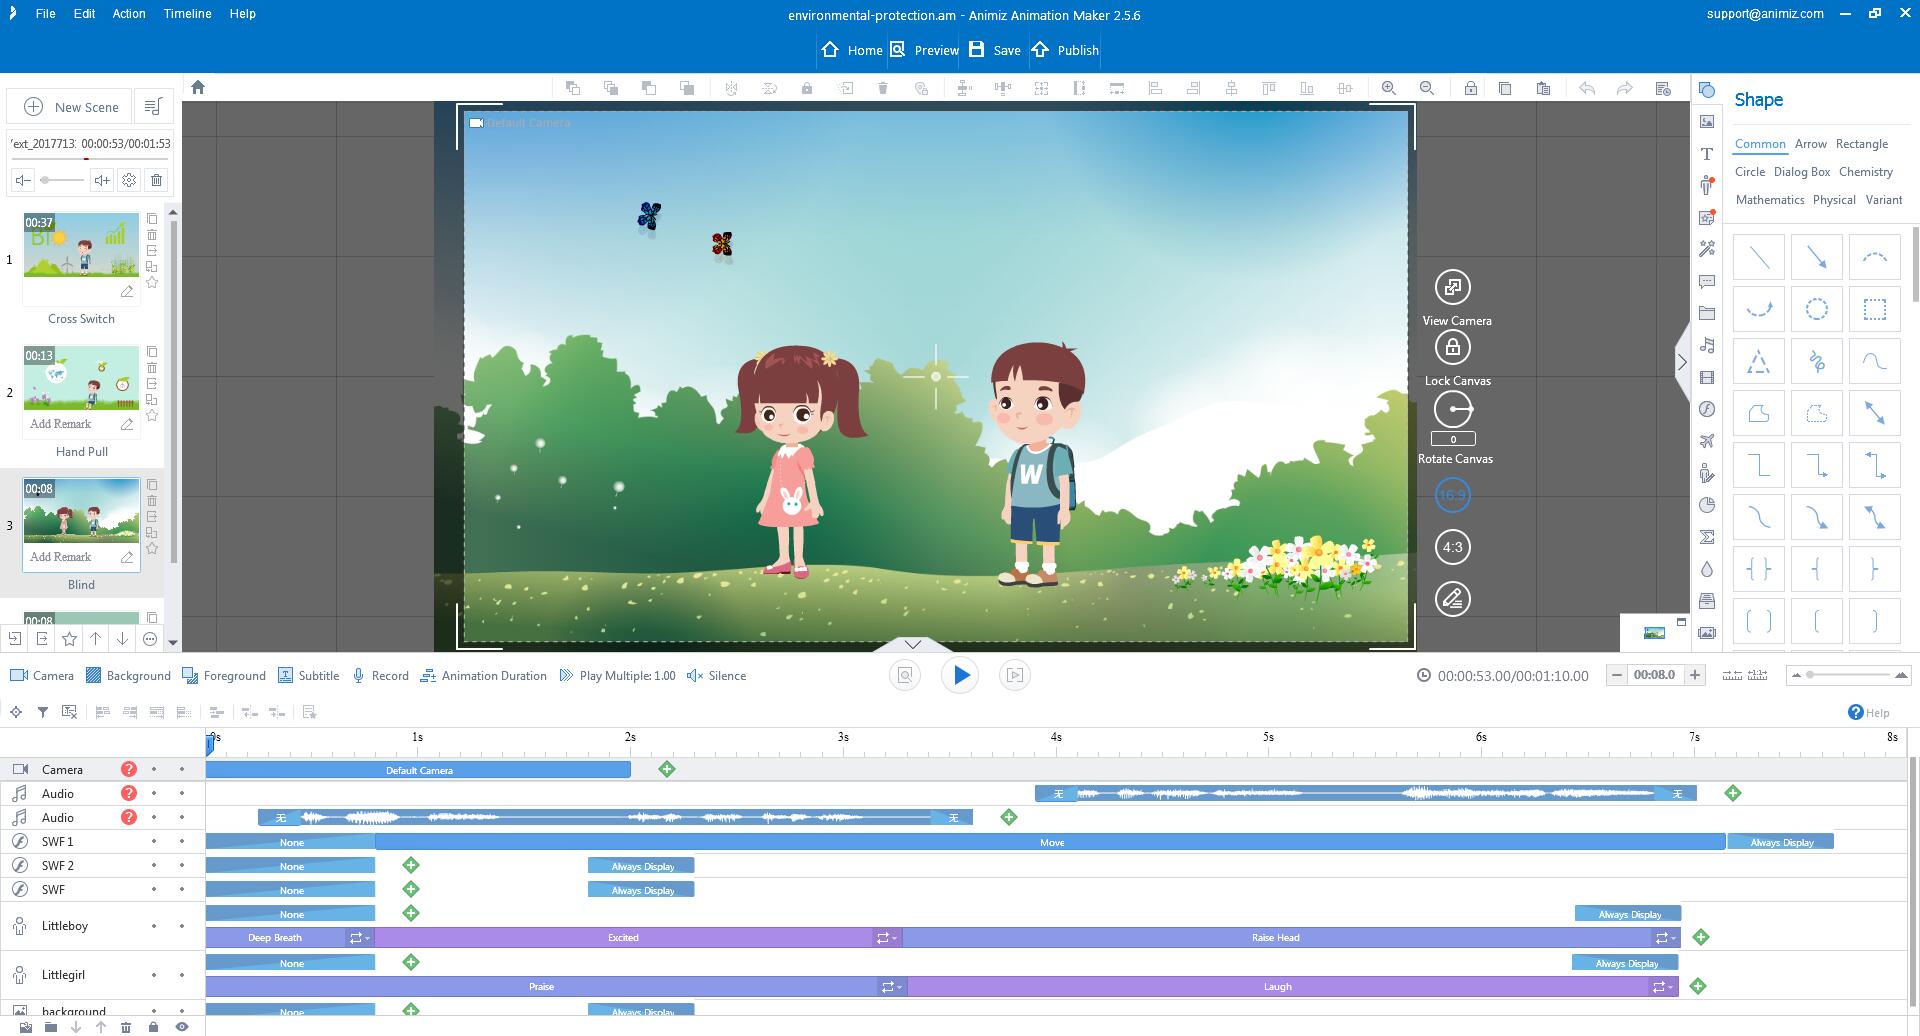Adjust the scene audio volume slider
Image resolution: width=1920 pixels, height=1036 pixels.
[61, 180]
